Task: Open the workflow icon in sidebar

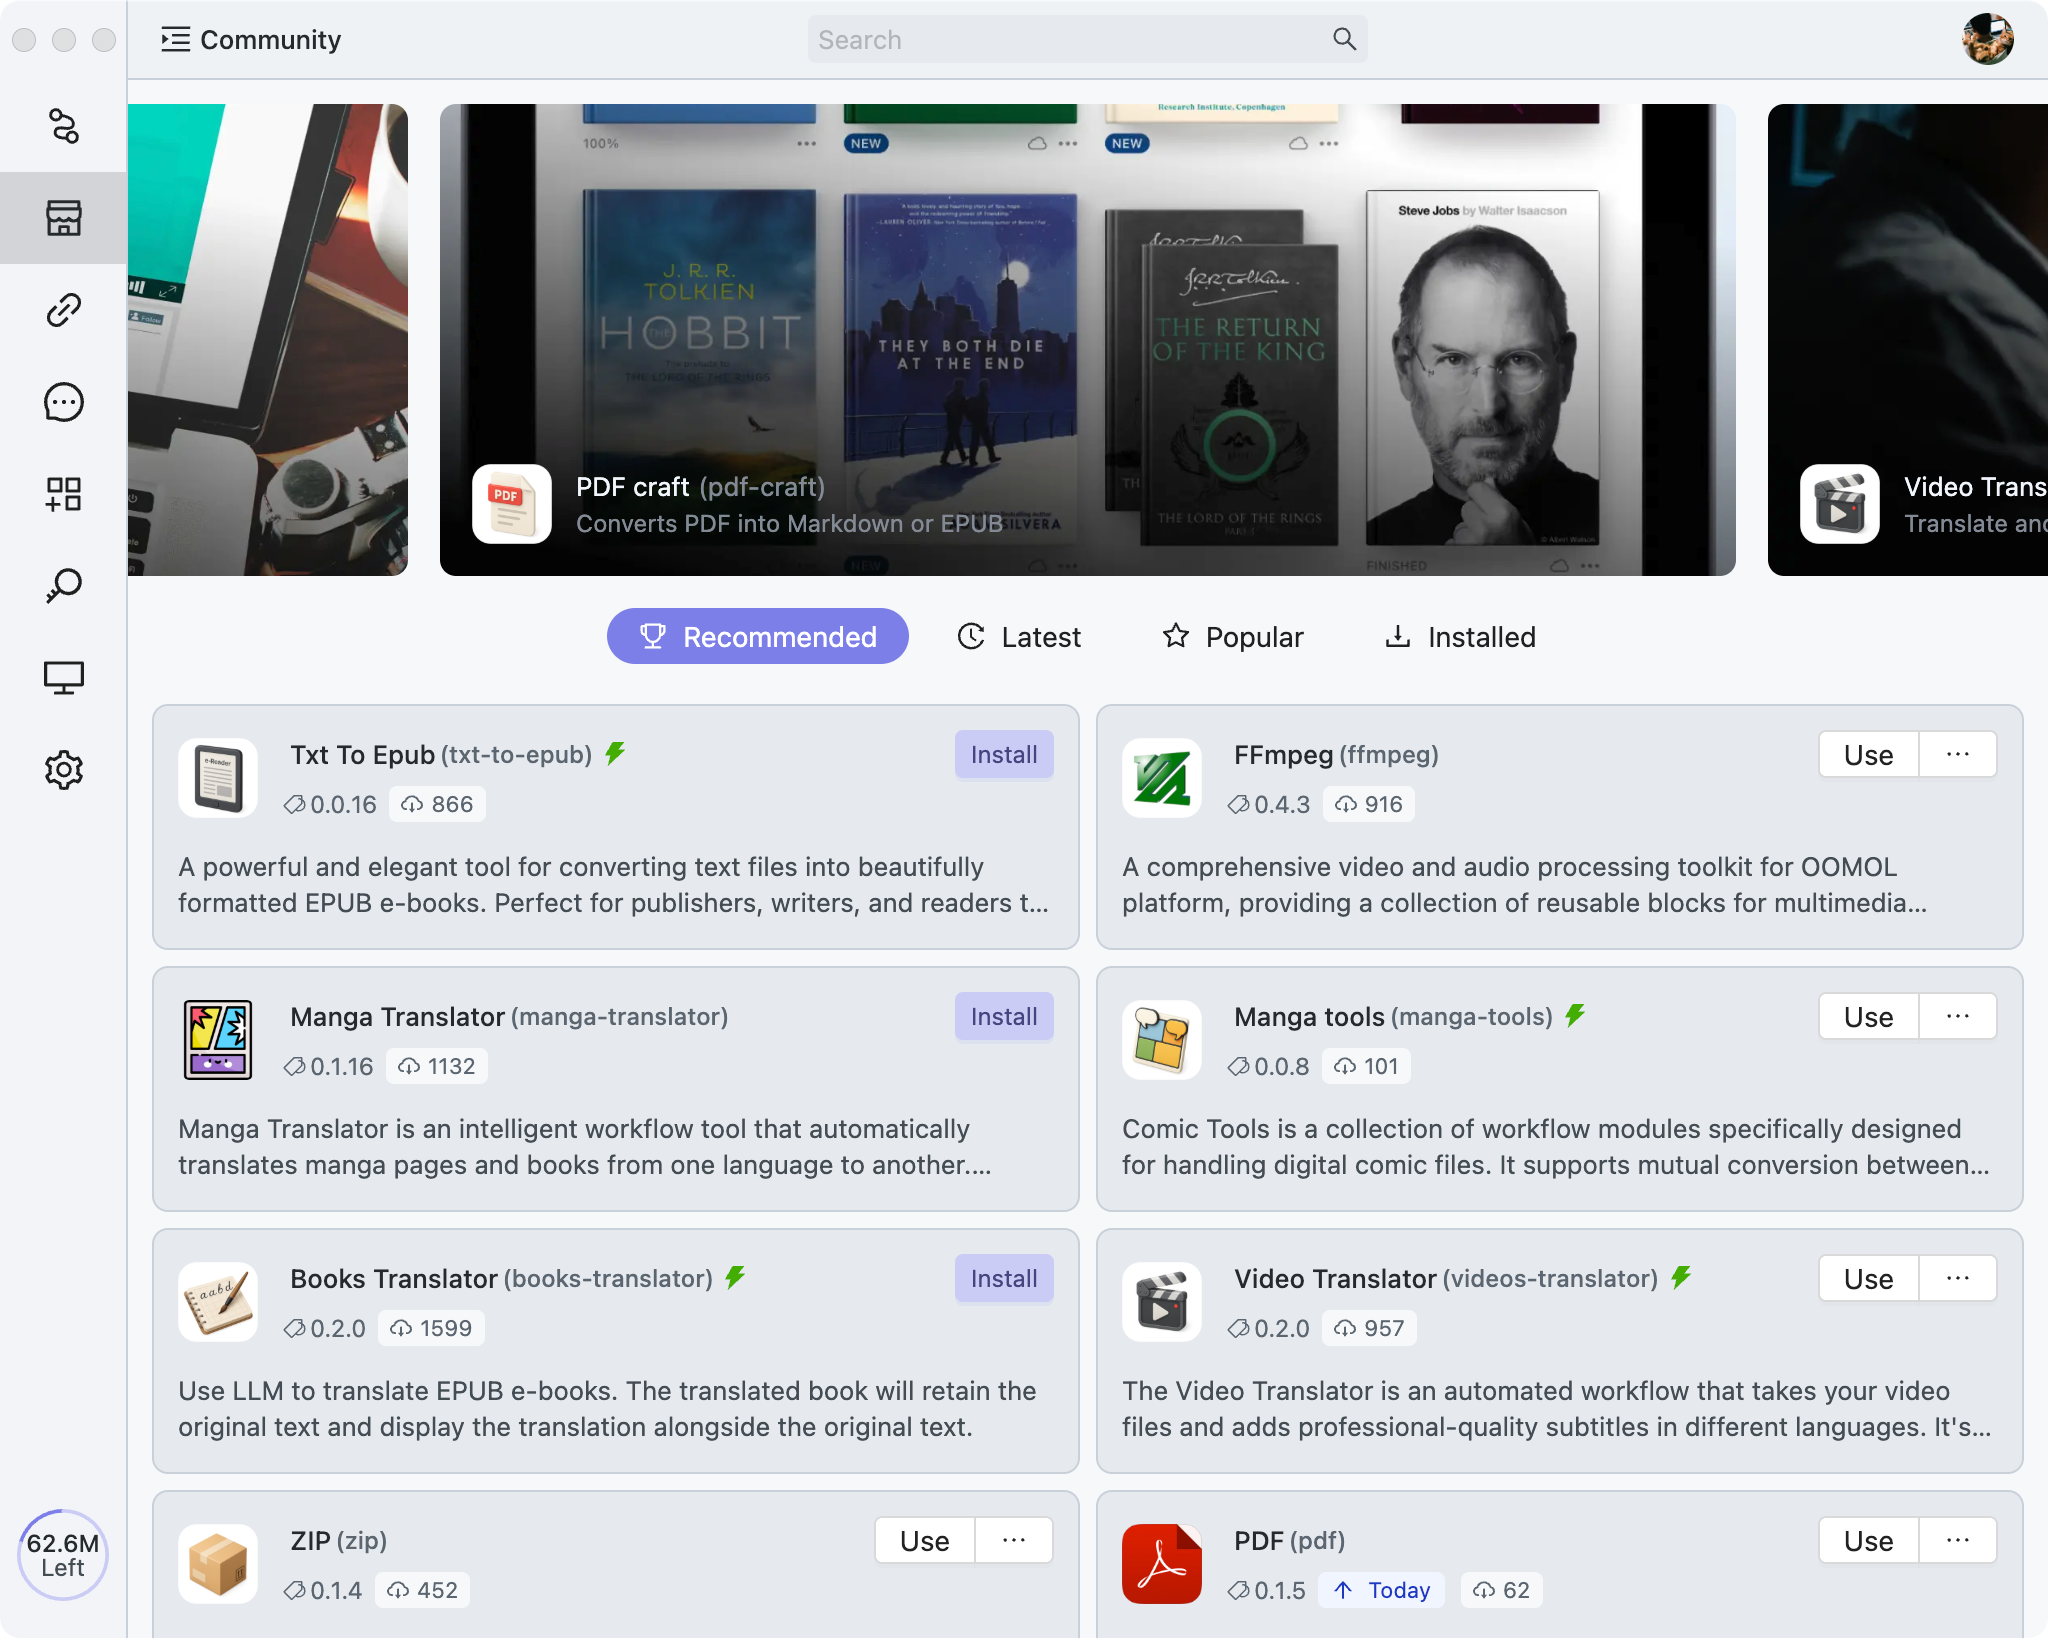Action: tap(63, 126)
